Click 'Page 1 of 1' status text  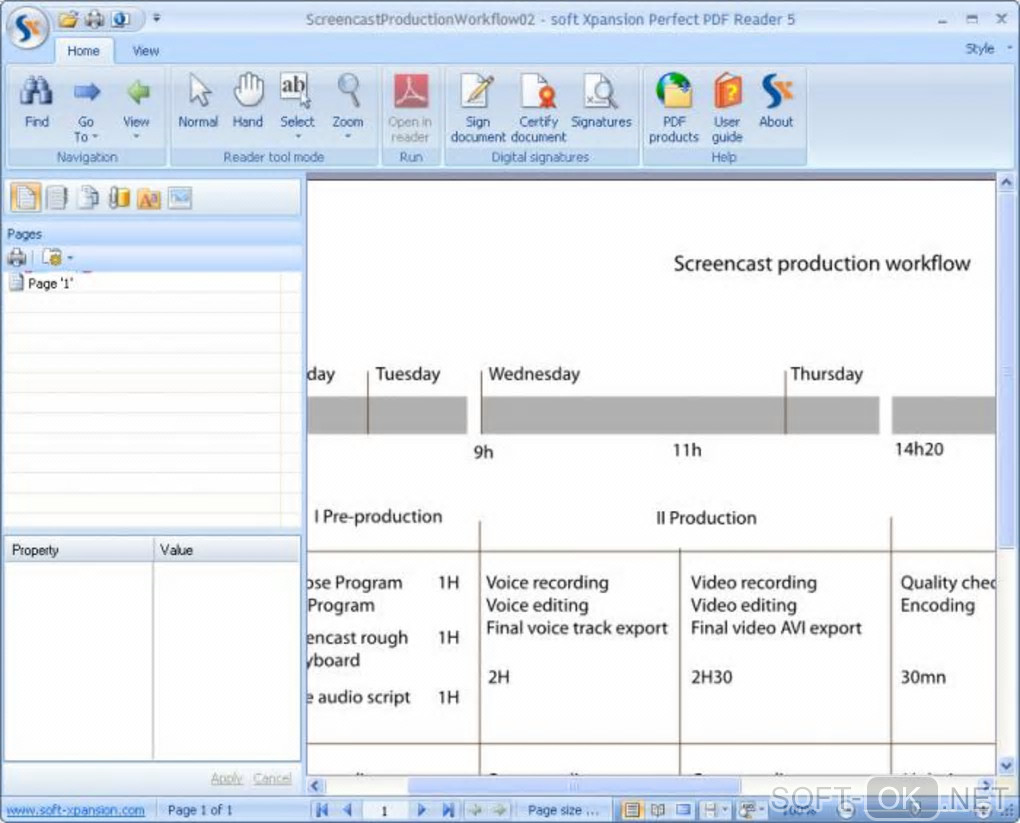point(200,810)
